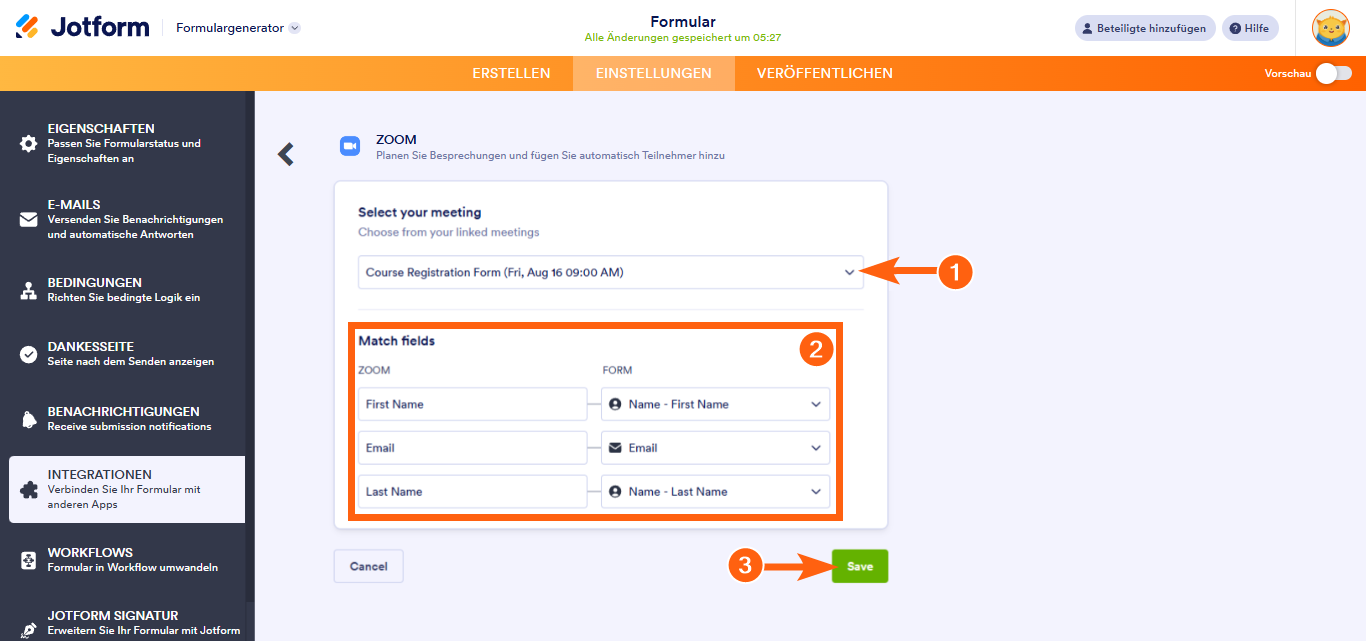
Task: Open Eigenschaften gear settings icon
Action: point(29,143)
